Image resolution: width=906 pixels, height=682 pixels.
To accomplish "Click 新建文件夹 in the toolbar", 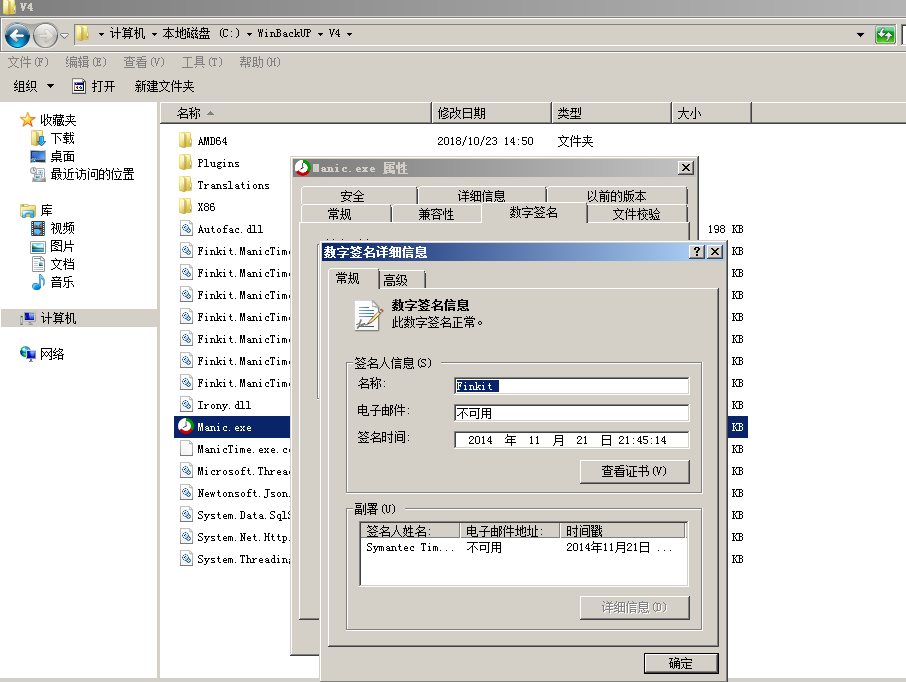I will [164, 86].
